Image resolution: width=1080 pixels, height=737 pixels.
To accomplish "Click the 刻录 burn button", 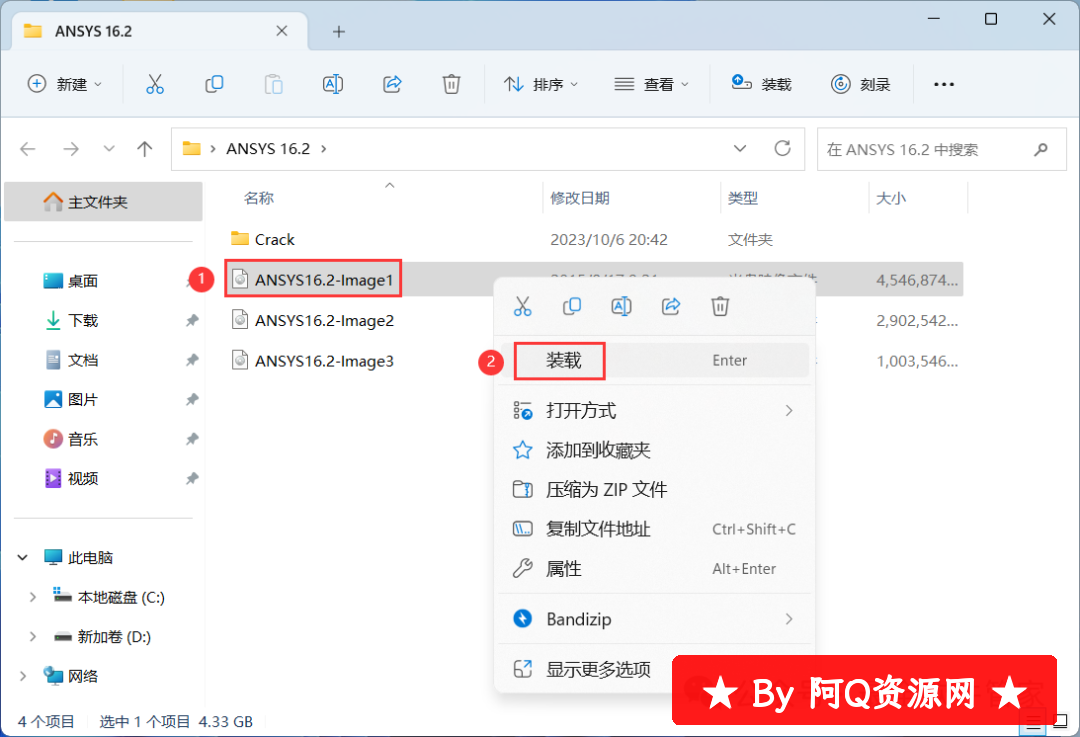I will tap(860, 84).
